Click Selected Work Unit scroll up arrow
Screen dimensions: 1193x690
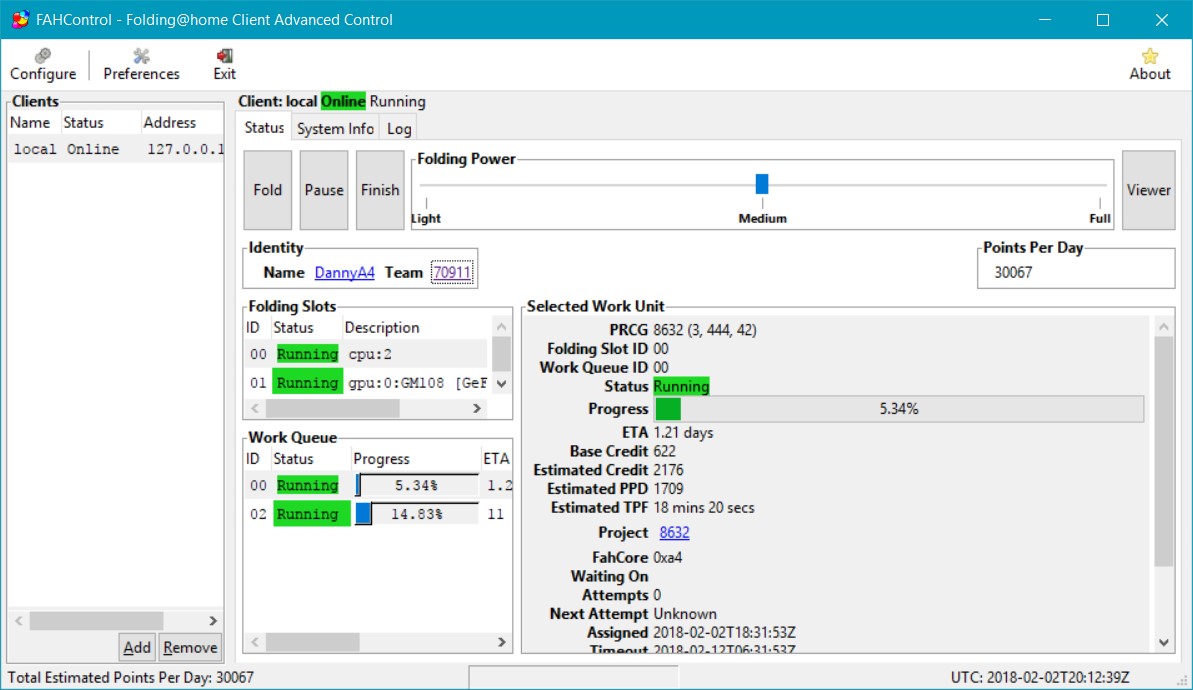[1163, 327]
